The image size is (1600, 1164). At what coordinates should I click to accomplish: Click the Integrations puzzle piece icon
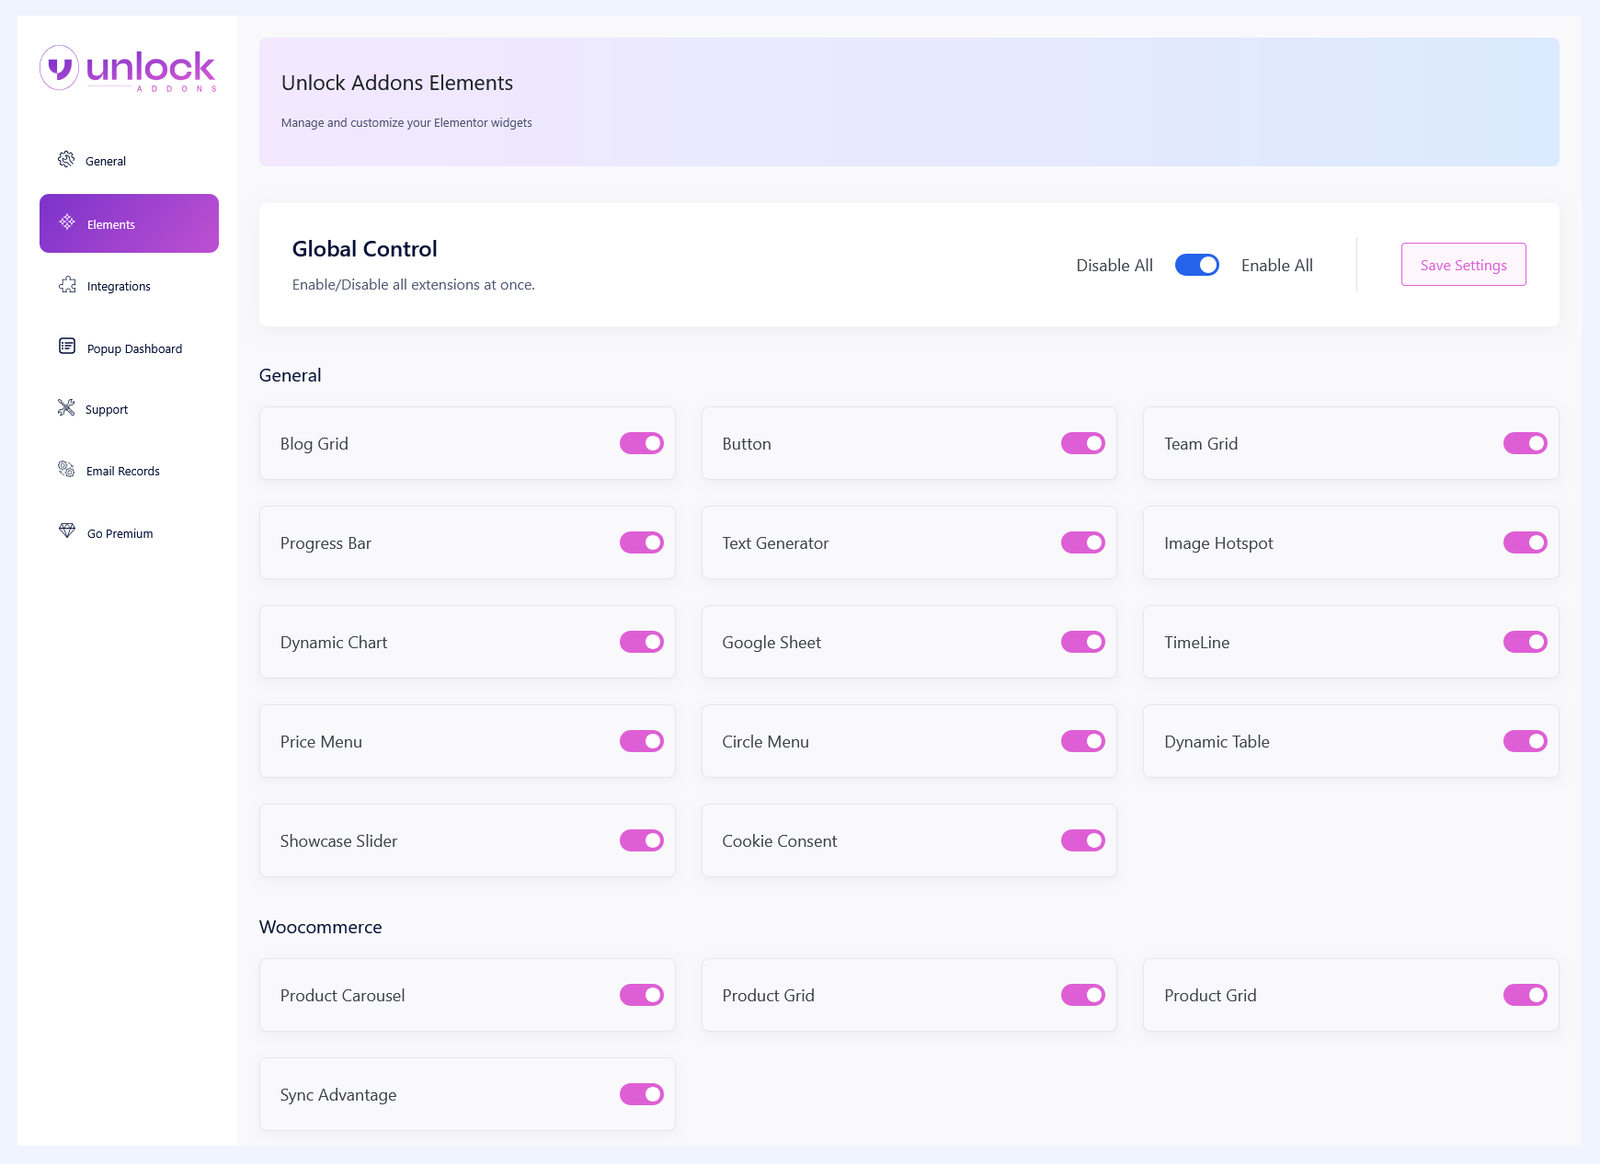point(67,285)
